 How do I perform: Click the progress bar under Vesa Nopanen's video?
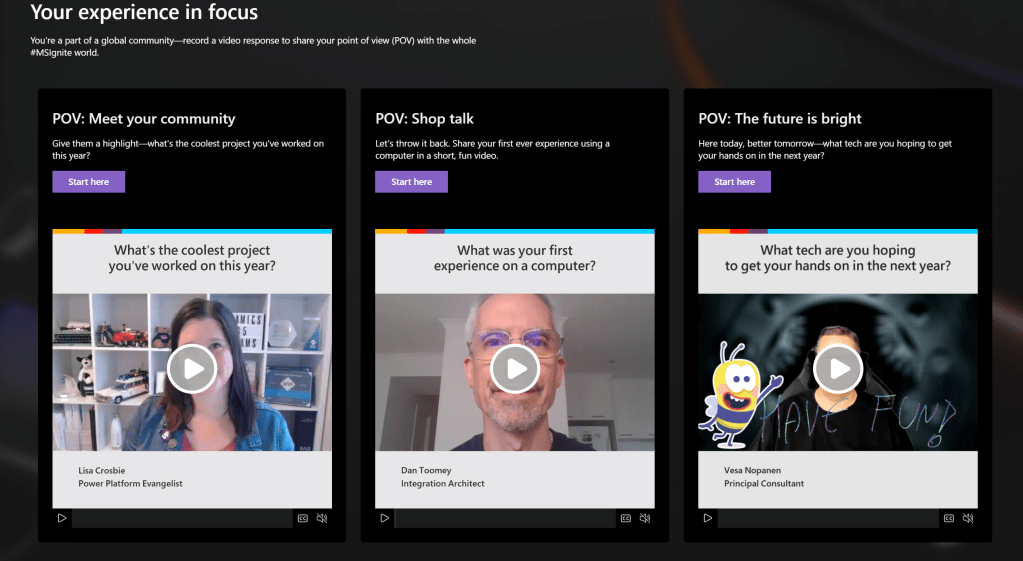click(827, 518)
